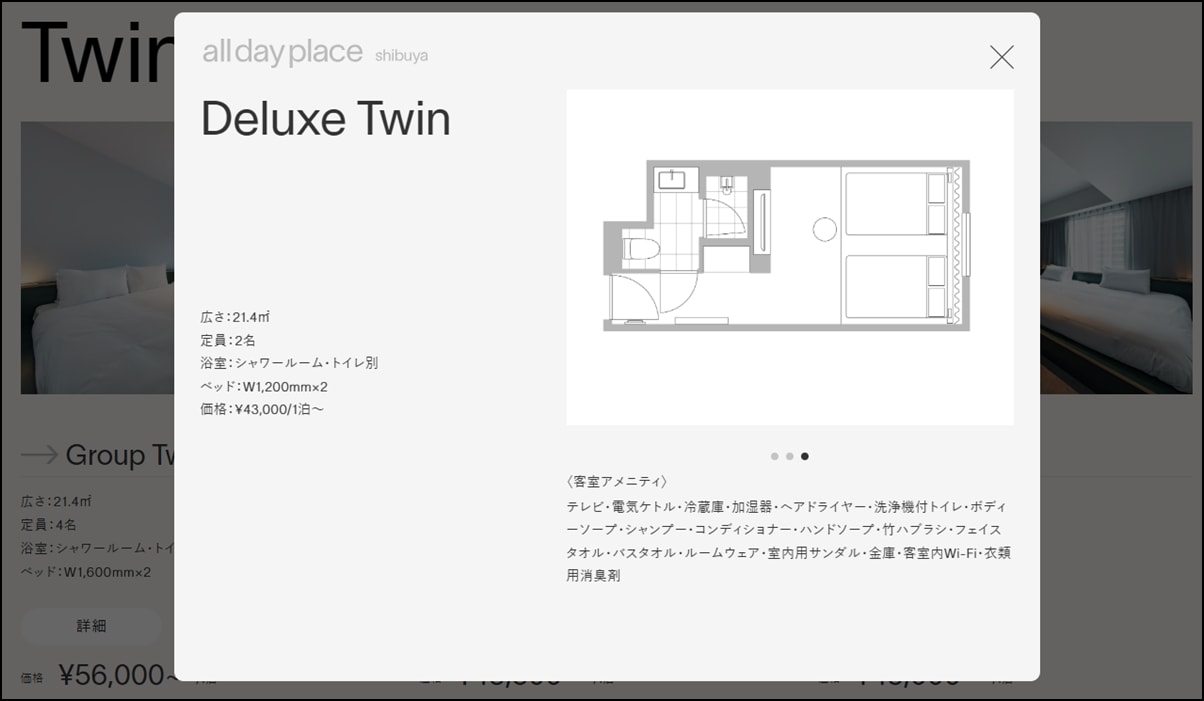
Task: Click the 〈客室アメニティ〉 heading
Action: (617, 481)
